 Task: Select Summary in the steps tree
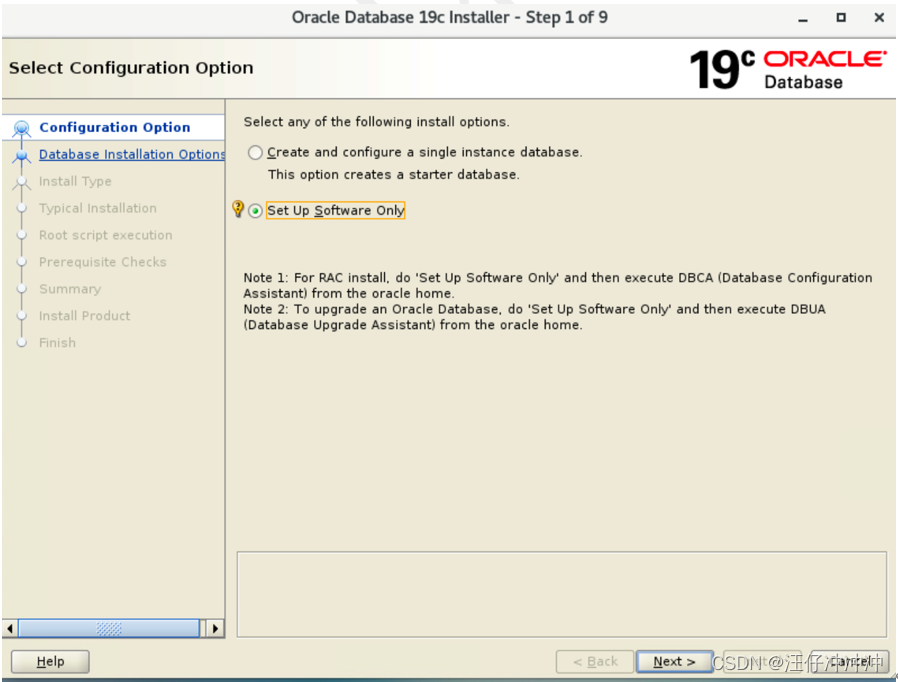[x=69, y=289]
